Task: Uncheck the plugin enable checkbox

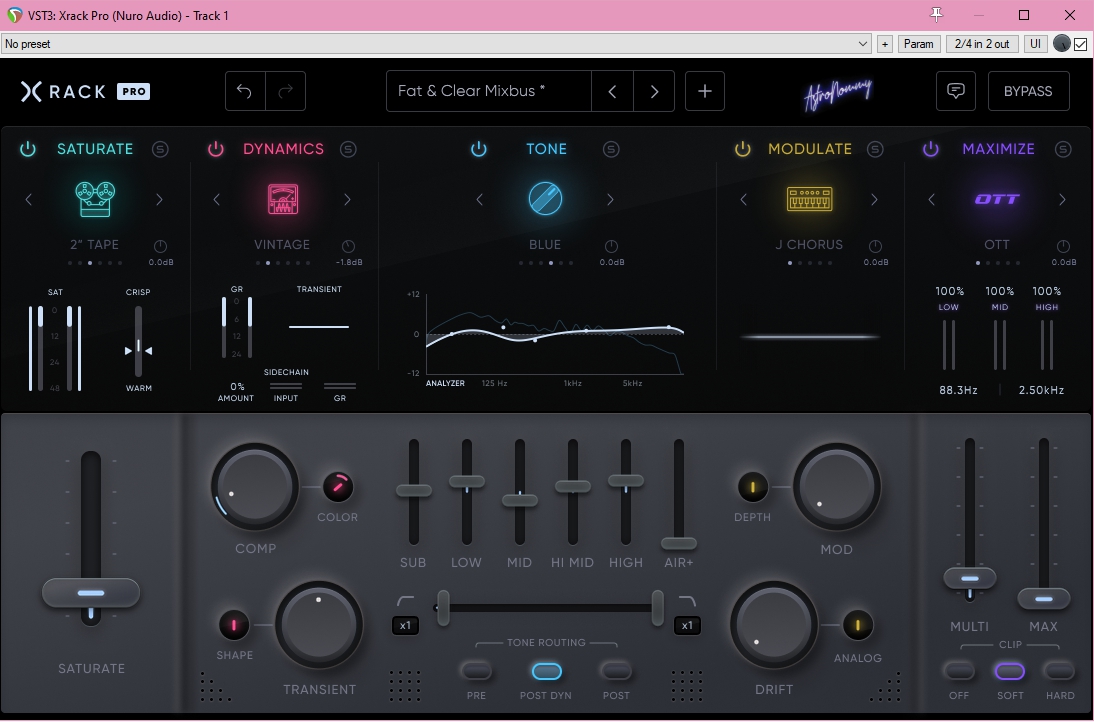Action: coord(1081,44)
